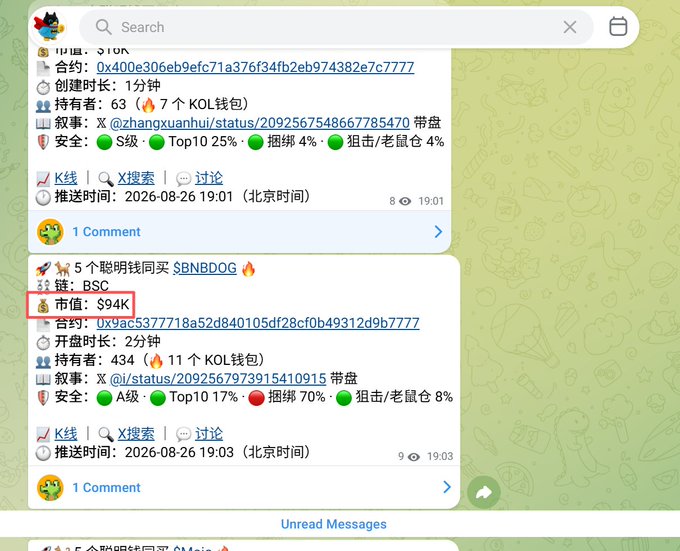Click the 19:03 message timestamp
Image resolution: width=680 pixels, height=551 pixels.
point(440,456)
